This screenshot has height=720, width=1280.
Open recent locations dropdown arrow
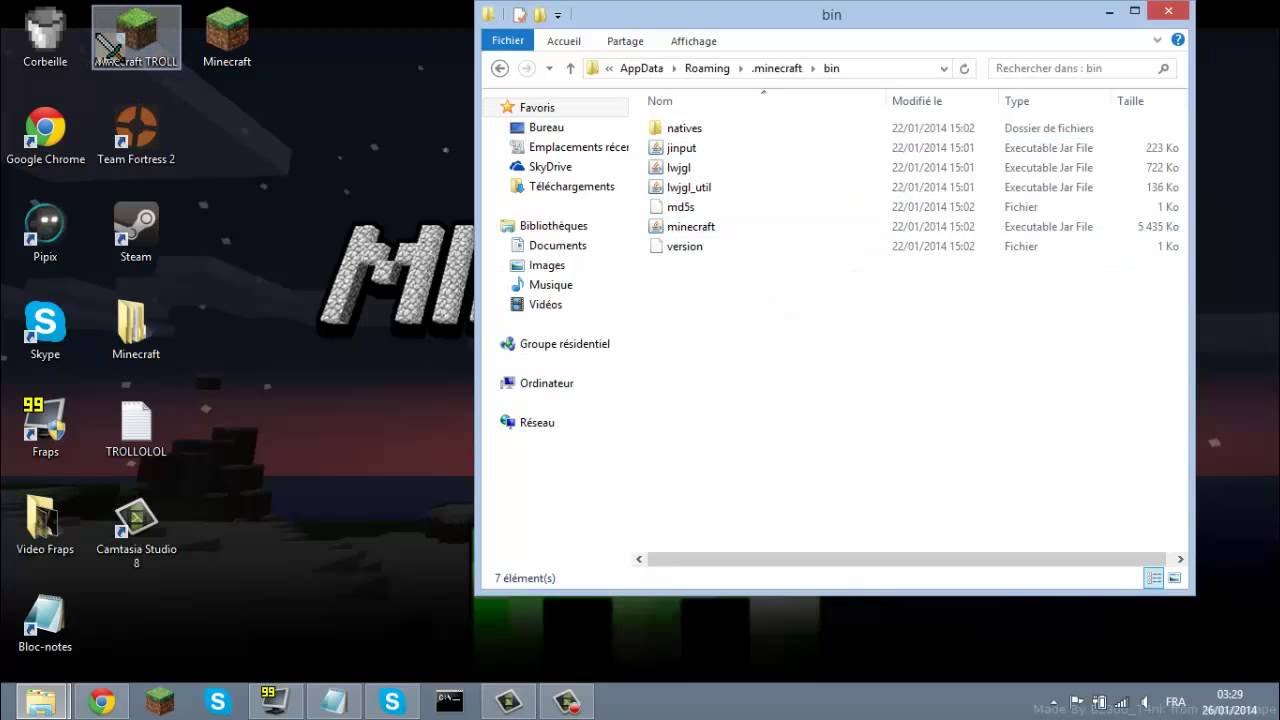[549, 69]
